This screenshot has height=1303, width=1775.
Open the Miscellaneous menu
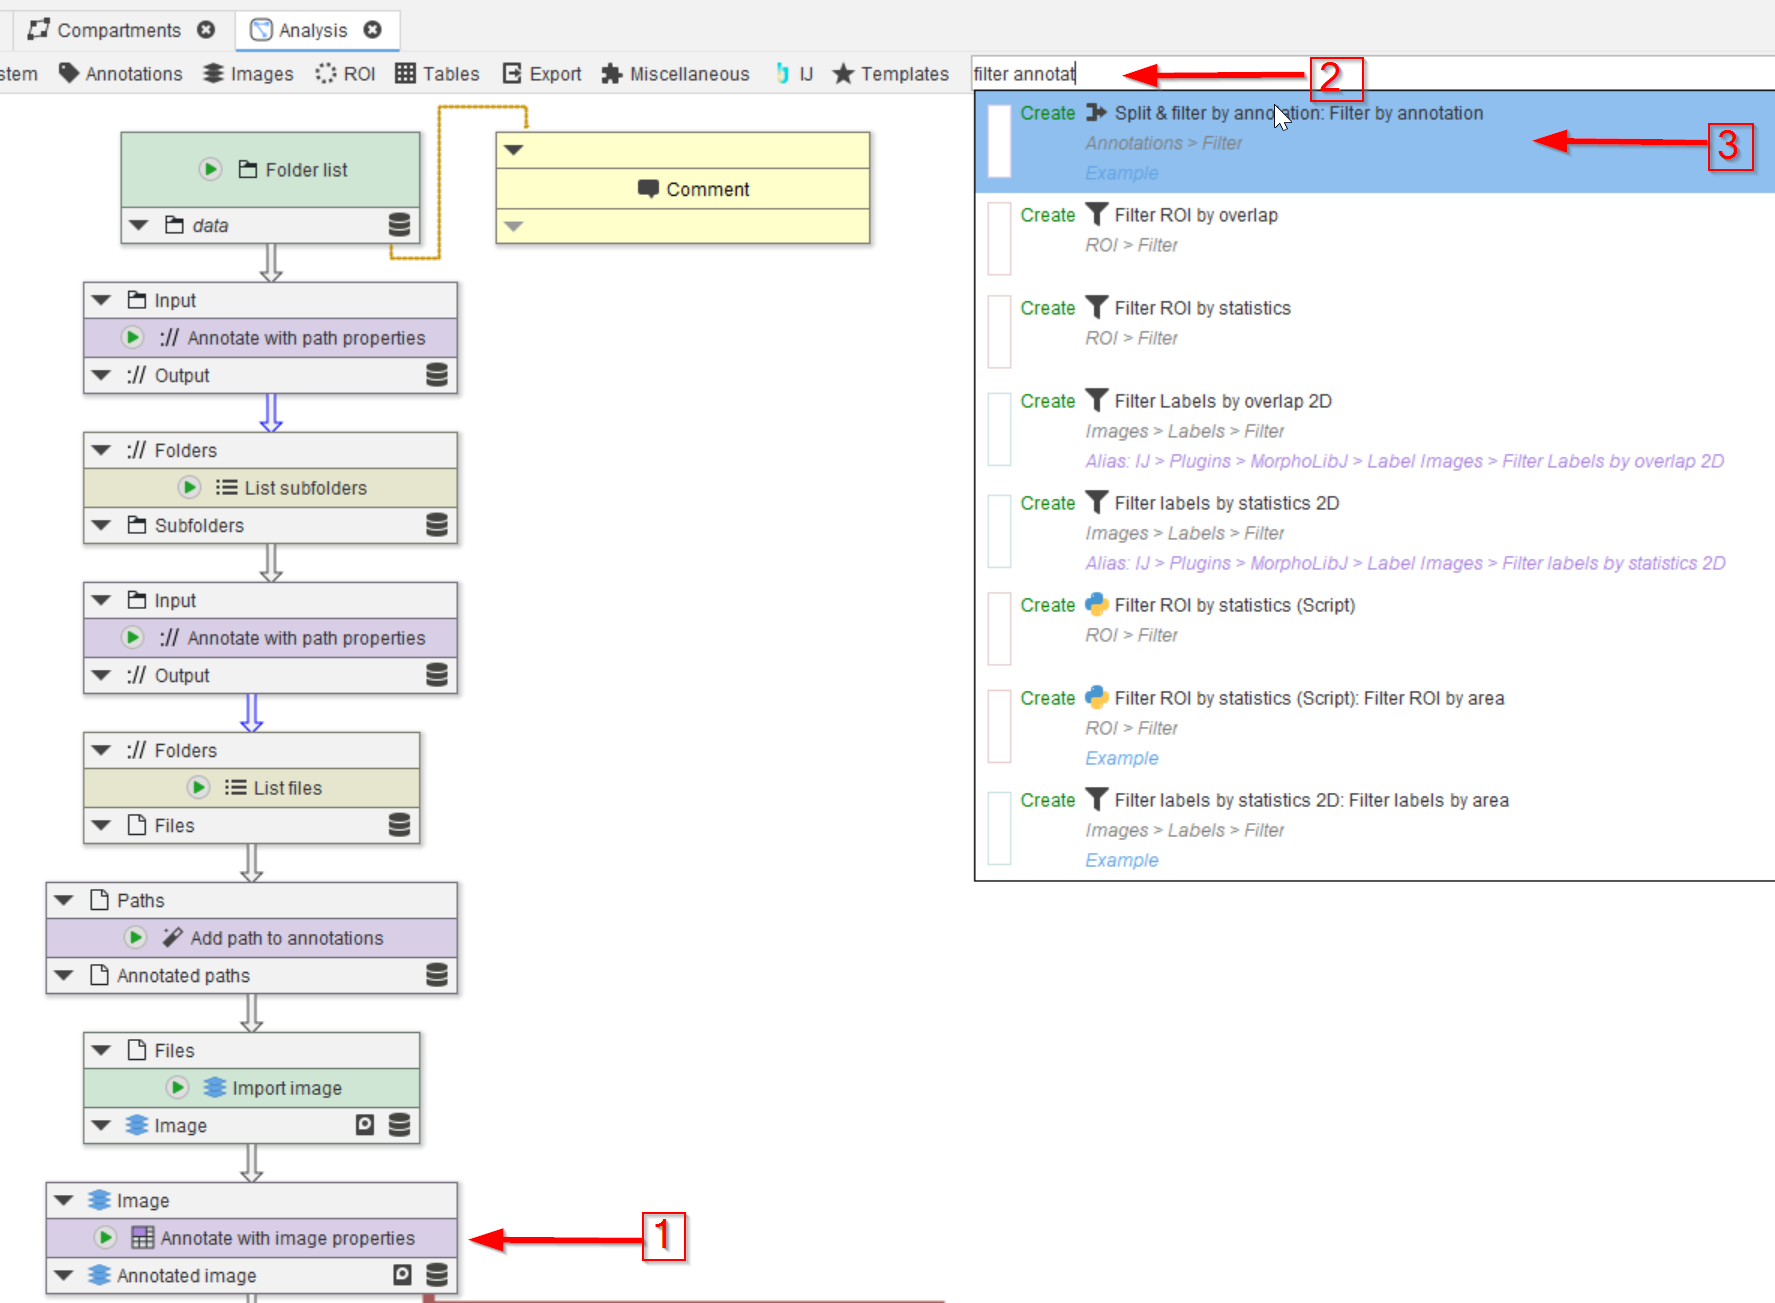(x=675, y=74)
